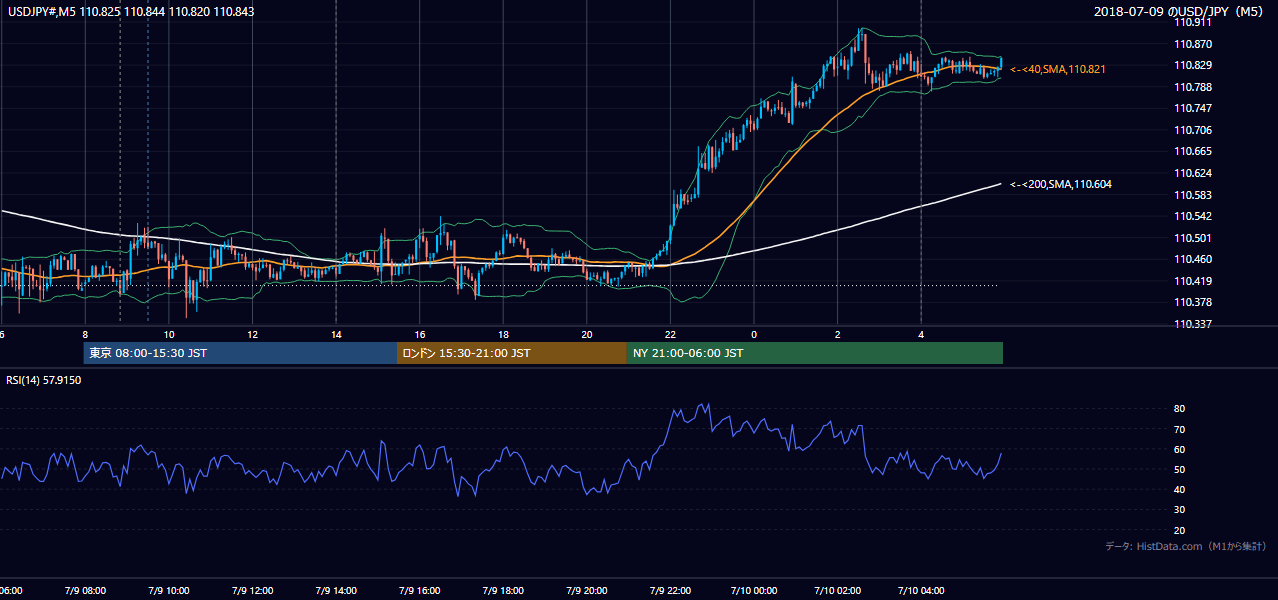Click price level 110.870 on the axis
The image size is (1278, 600).
coord(1193,44)
